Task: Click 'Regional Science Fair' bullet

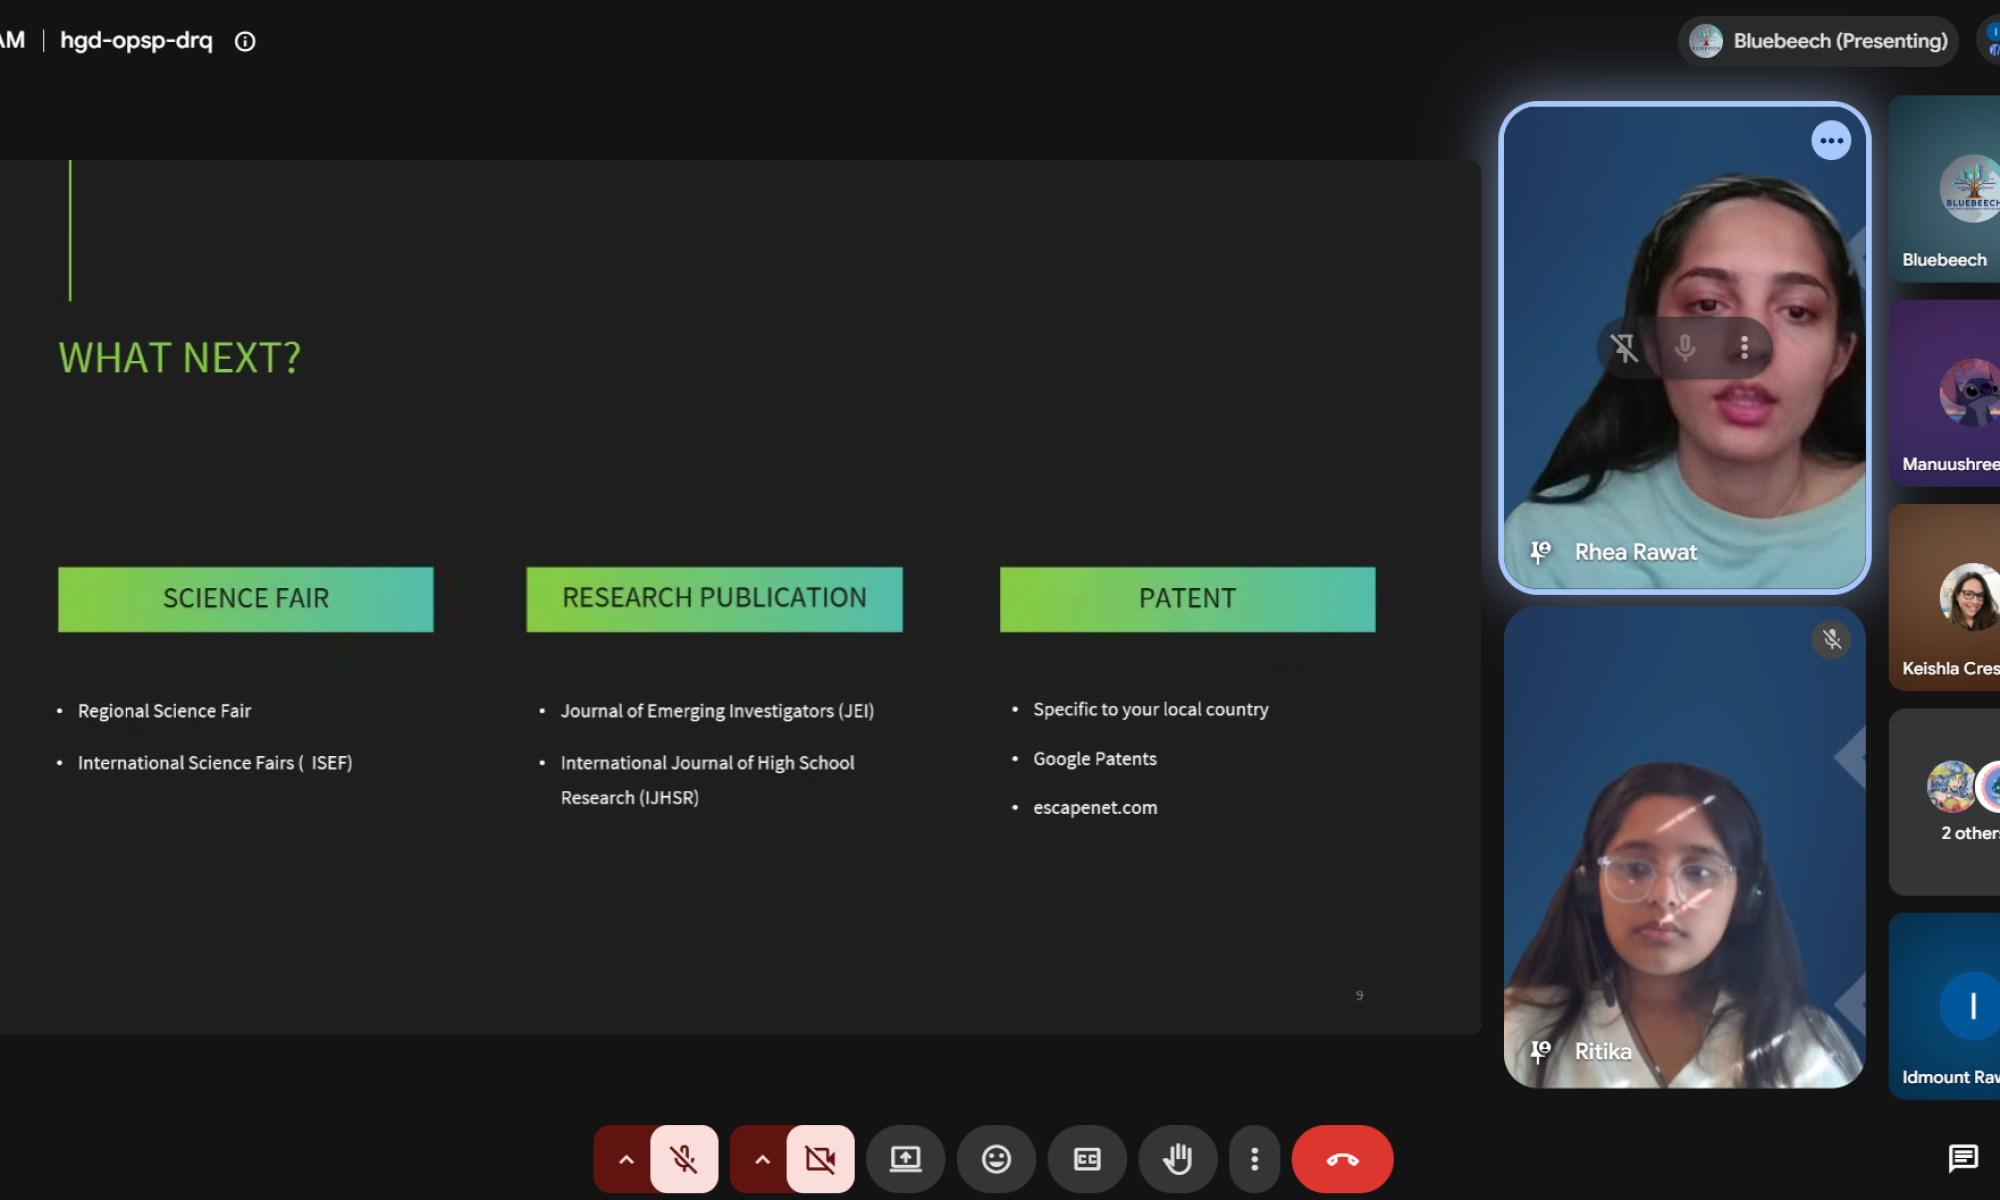Action: (164, 711)
